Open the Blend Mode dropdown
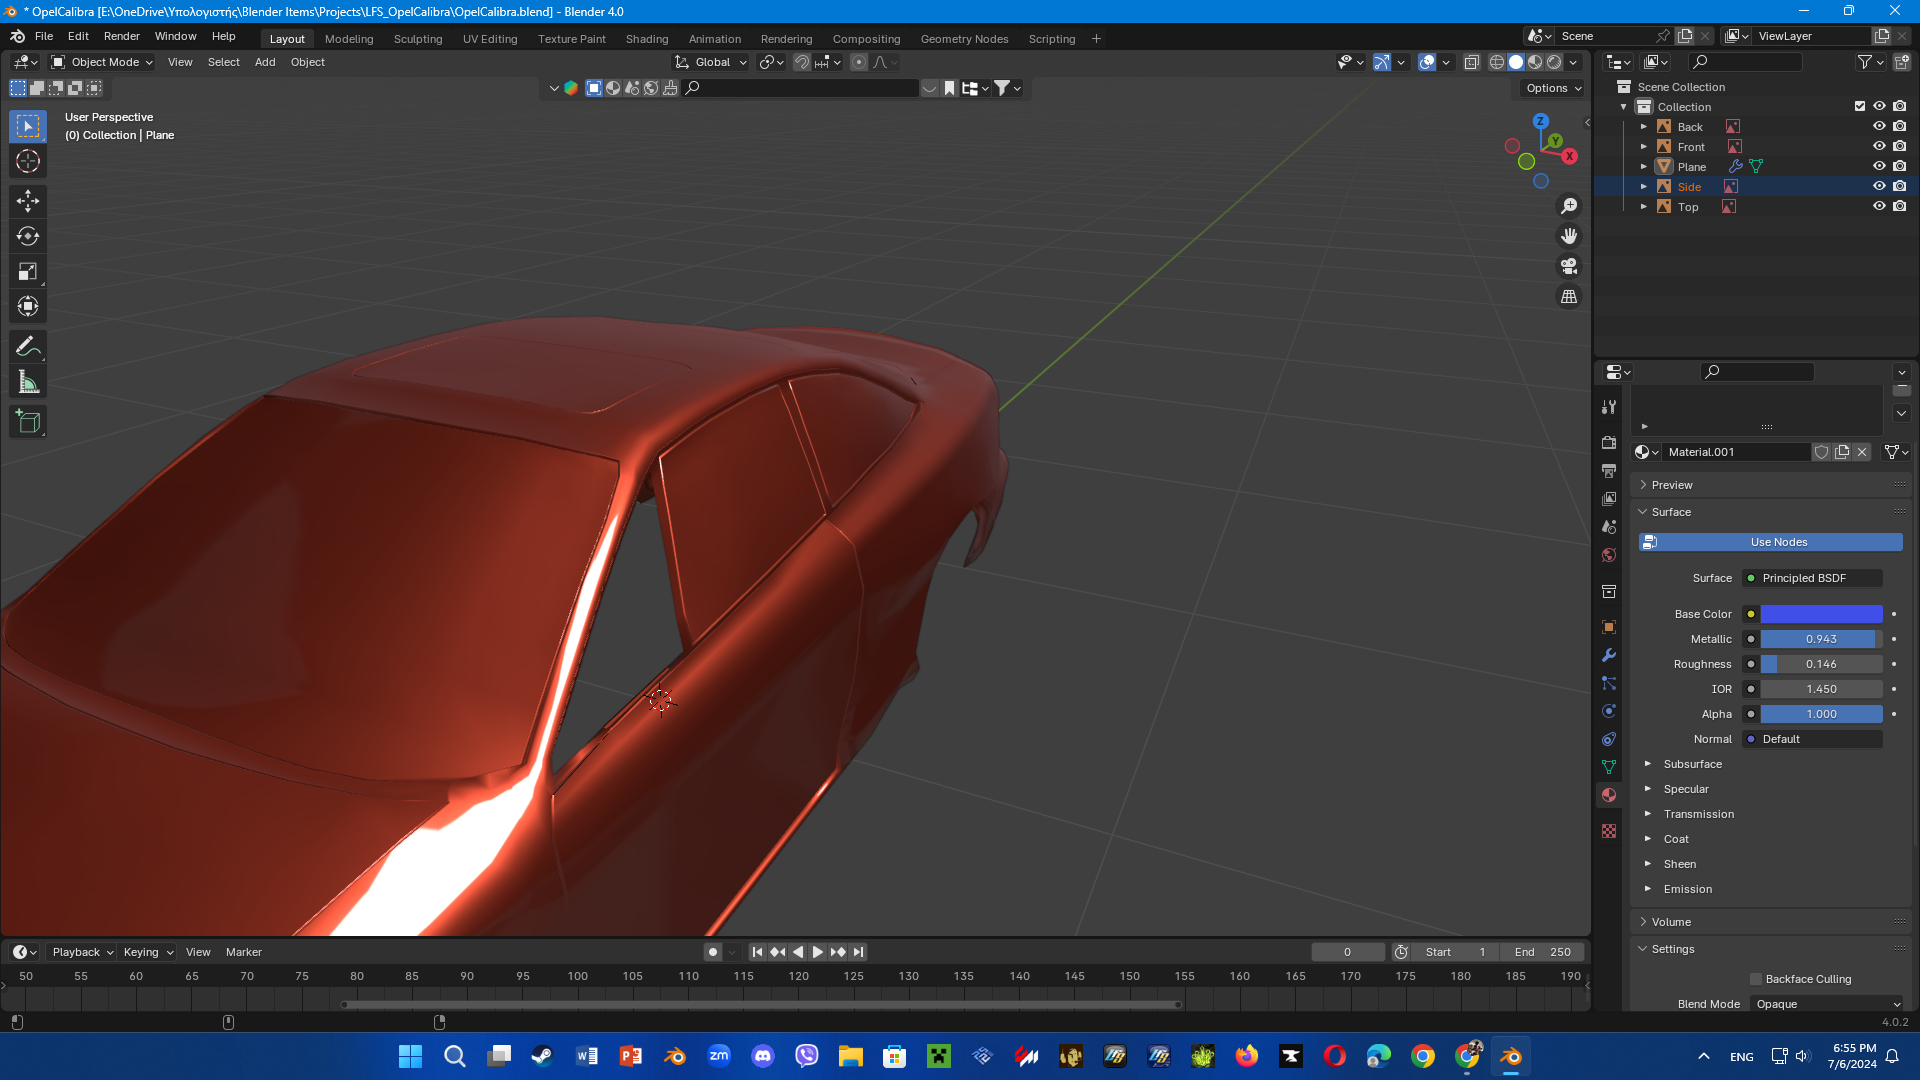Viewport: 1920px width, 1080px height. coord(1828,1004)
